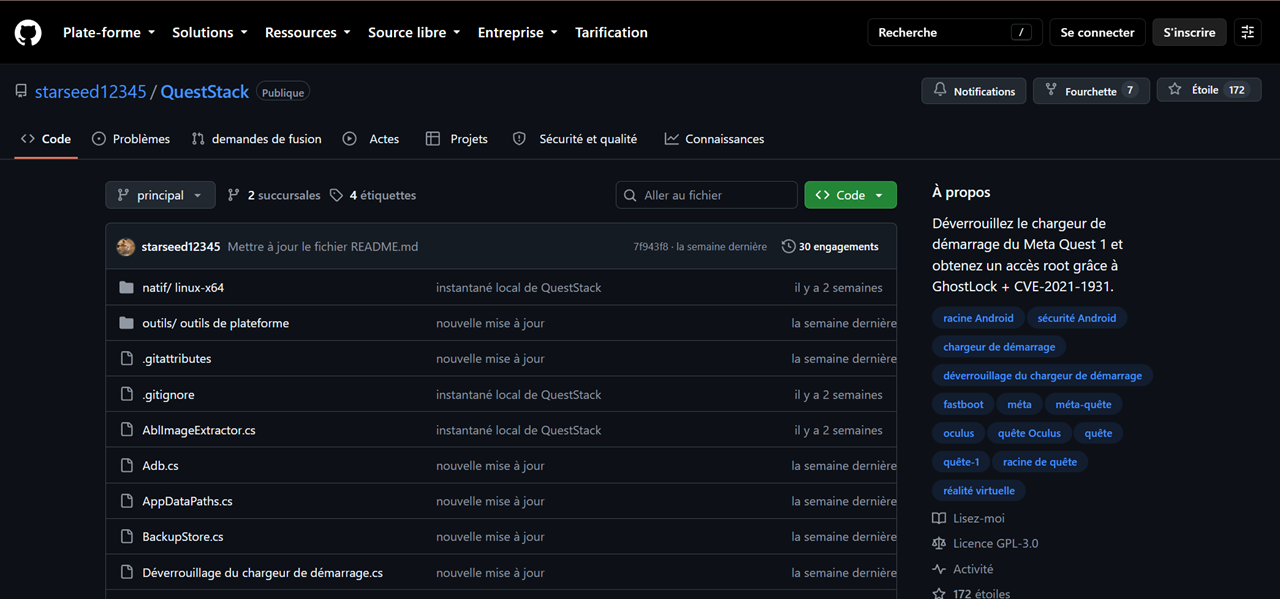
Task: Click the book icon beside Lisez-moi
Action: 939,518
